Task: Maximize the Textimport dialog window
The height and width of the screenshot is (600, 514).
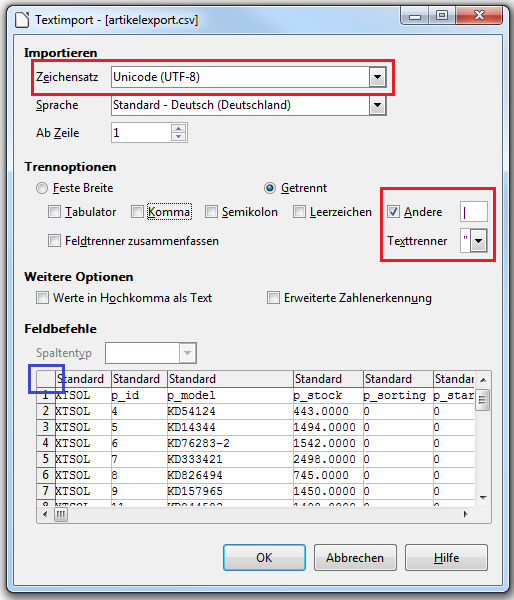Action: point(442,16)
